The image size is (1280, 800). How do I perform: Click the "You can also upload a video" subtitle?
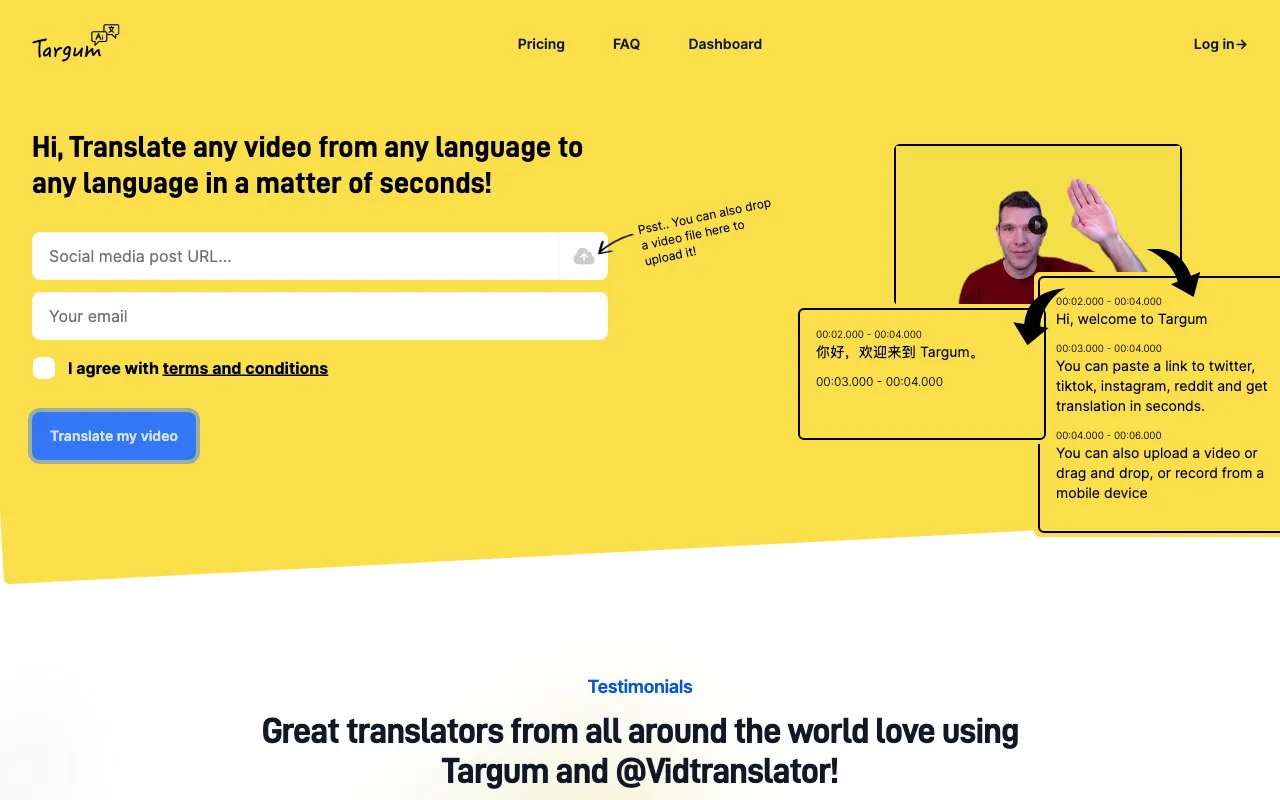[1160, 473]
